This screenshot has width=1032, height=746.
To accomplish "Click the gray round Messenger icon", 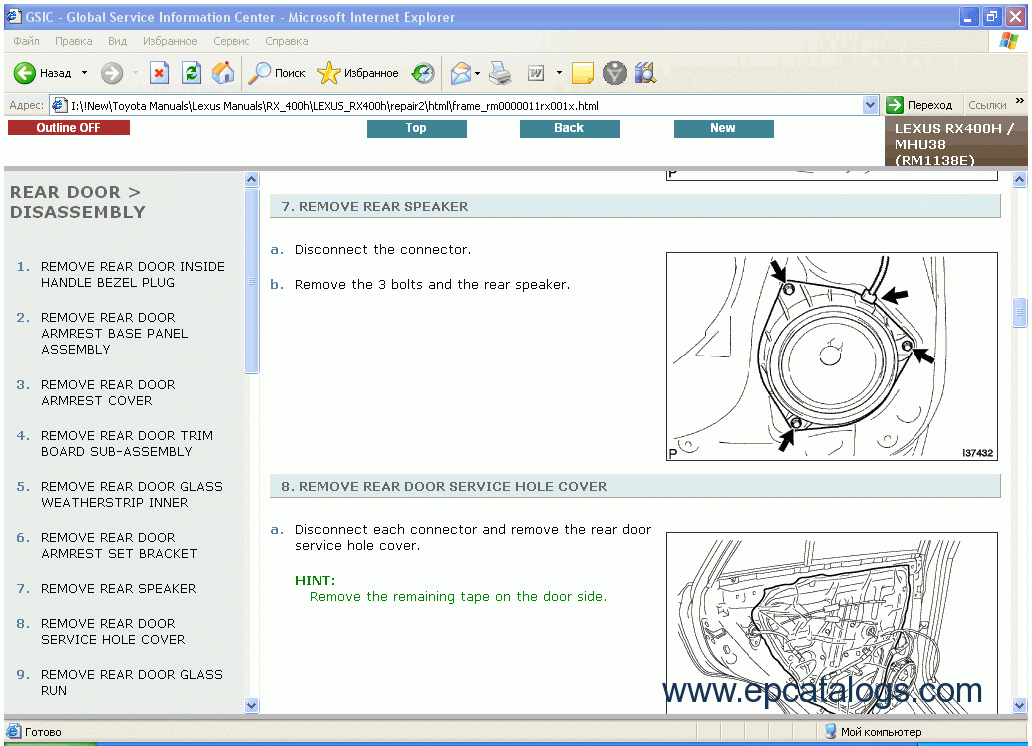I will [x=615, y=73].
